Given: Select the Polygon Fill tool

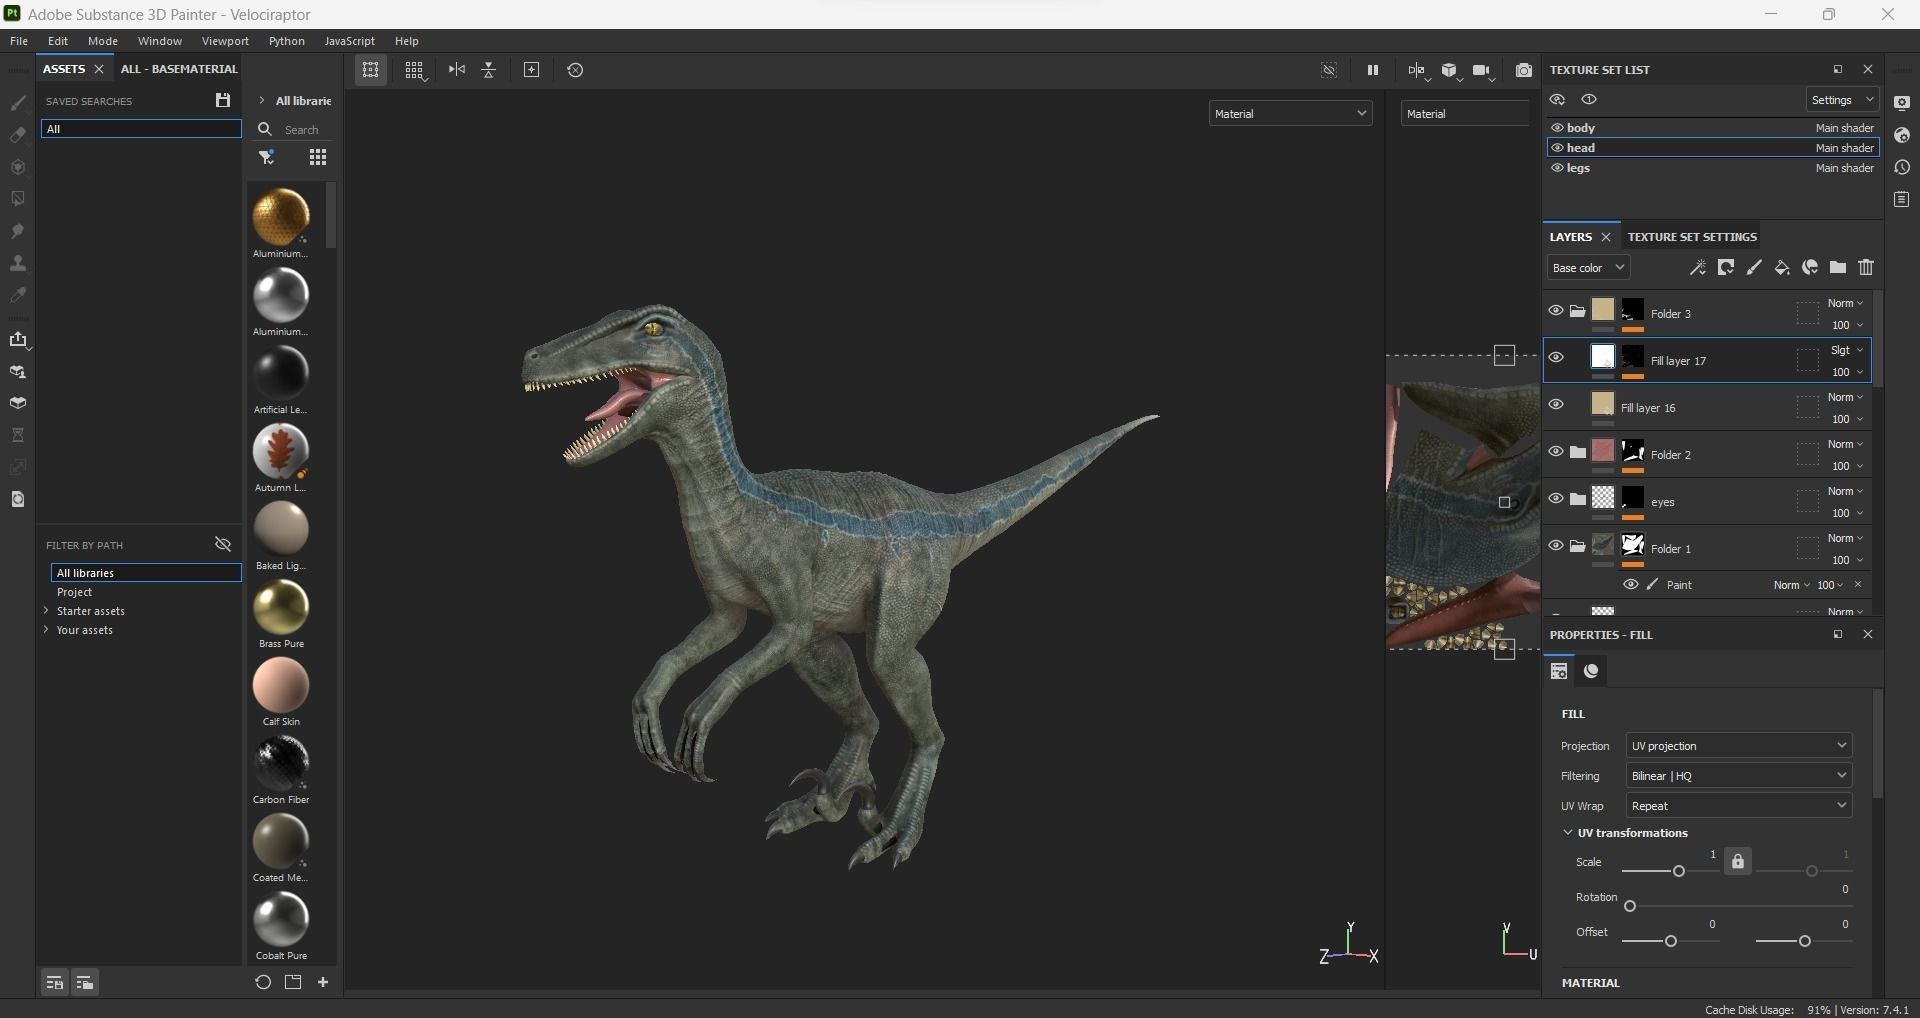Looking at the screenshot, I should pyautogui.click(x=18, y=199).
